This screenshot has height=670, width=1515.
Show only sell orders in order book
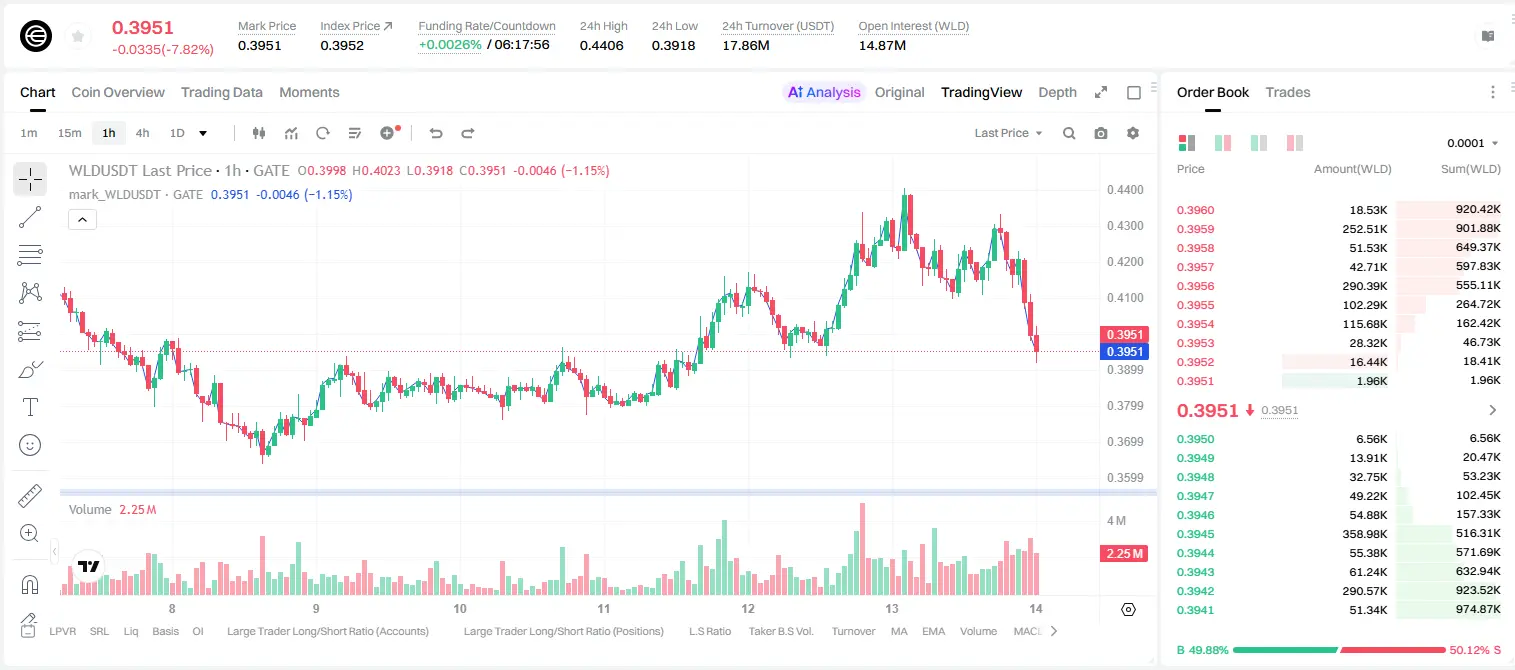coord(1295,143)
